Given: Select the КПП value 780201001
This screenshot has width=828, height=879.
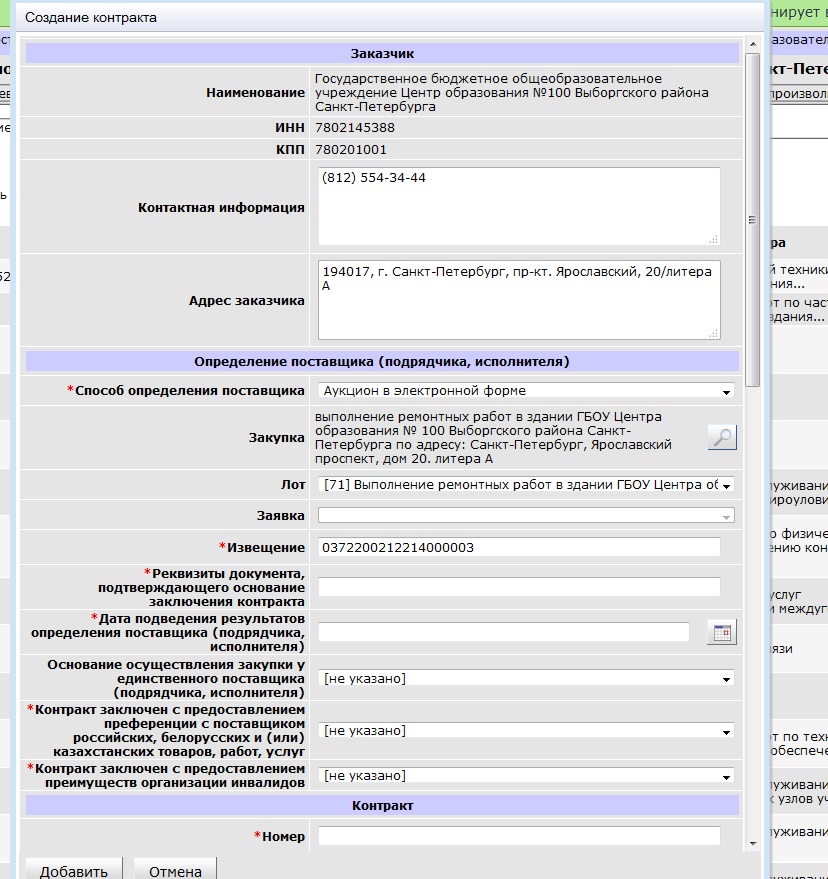Looking at the screenshot, I should click(x=351, y=150).
